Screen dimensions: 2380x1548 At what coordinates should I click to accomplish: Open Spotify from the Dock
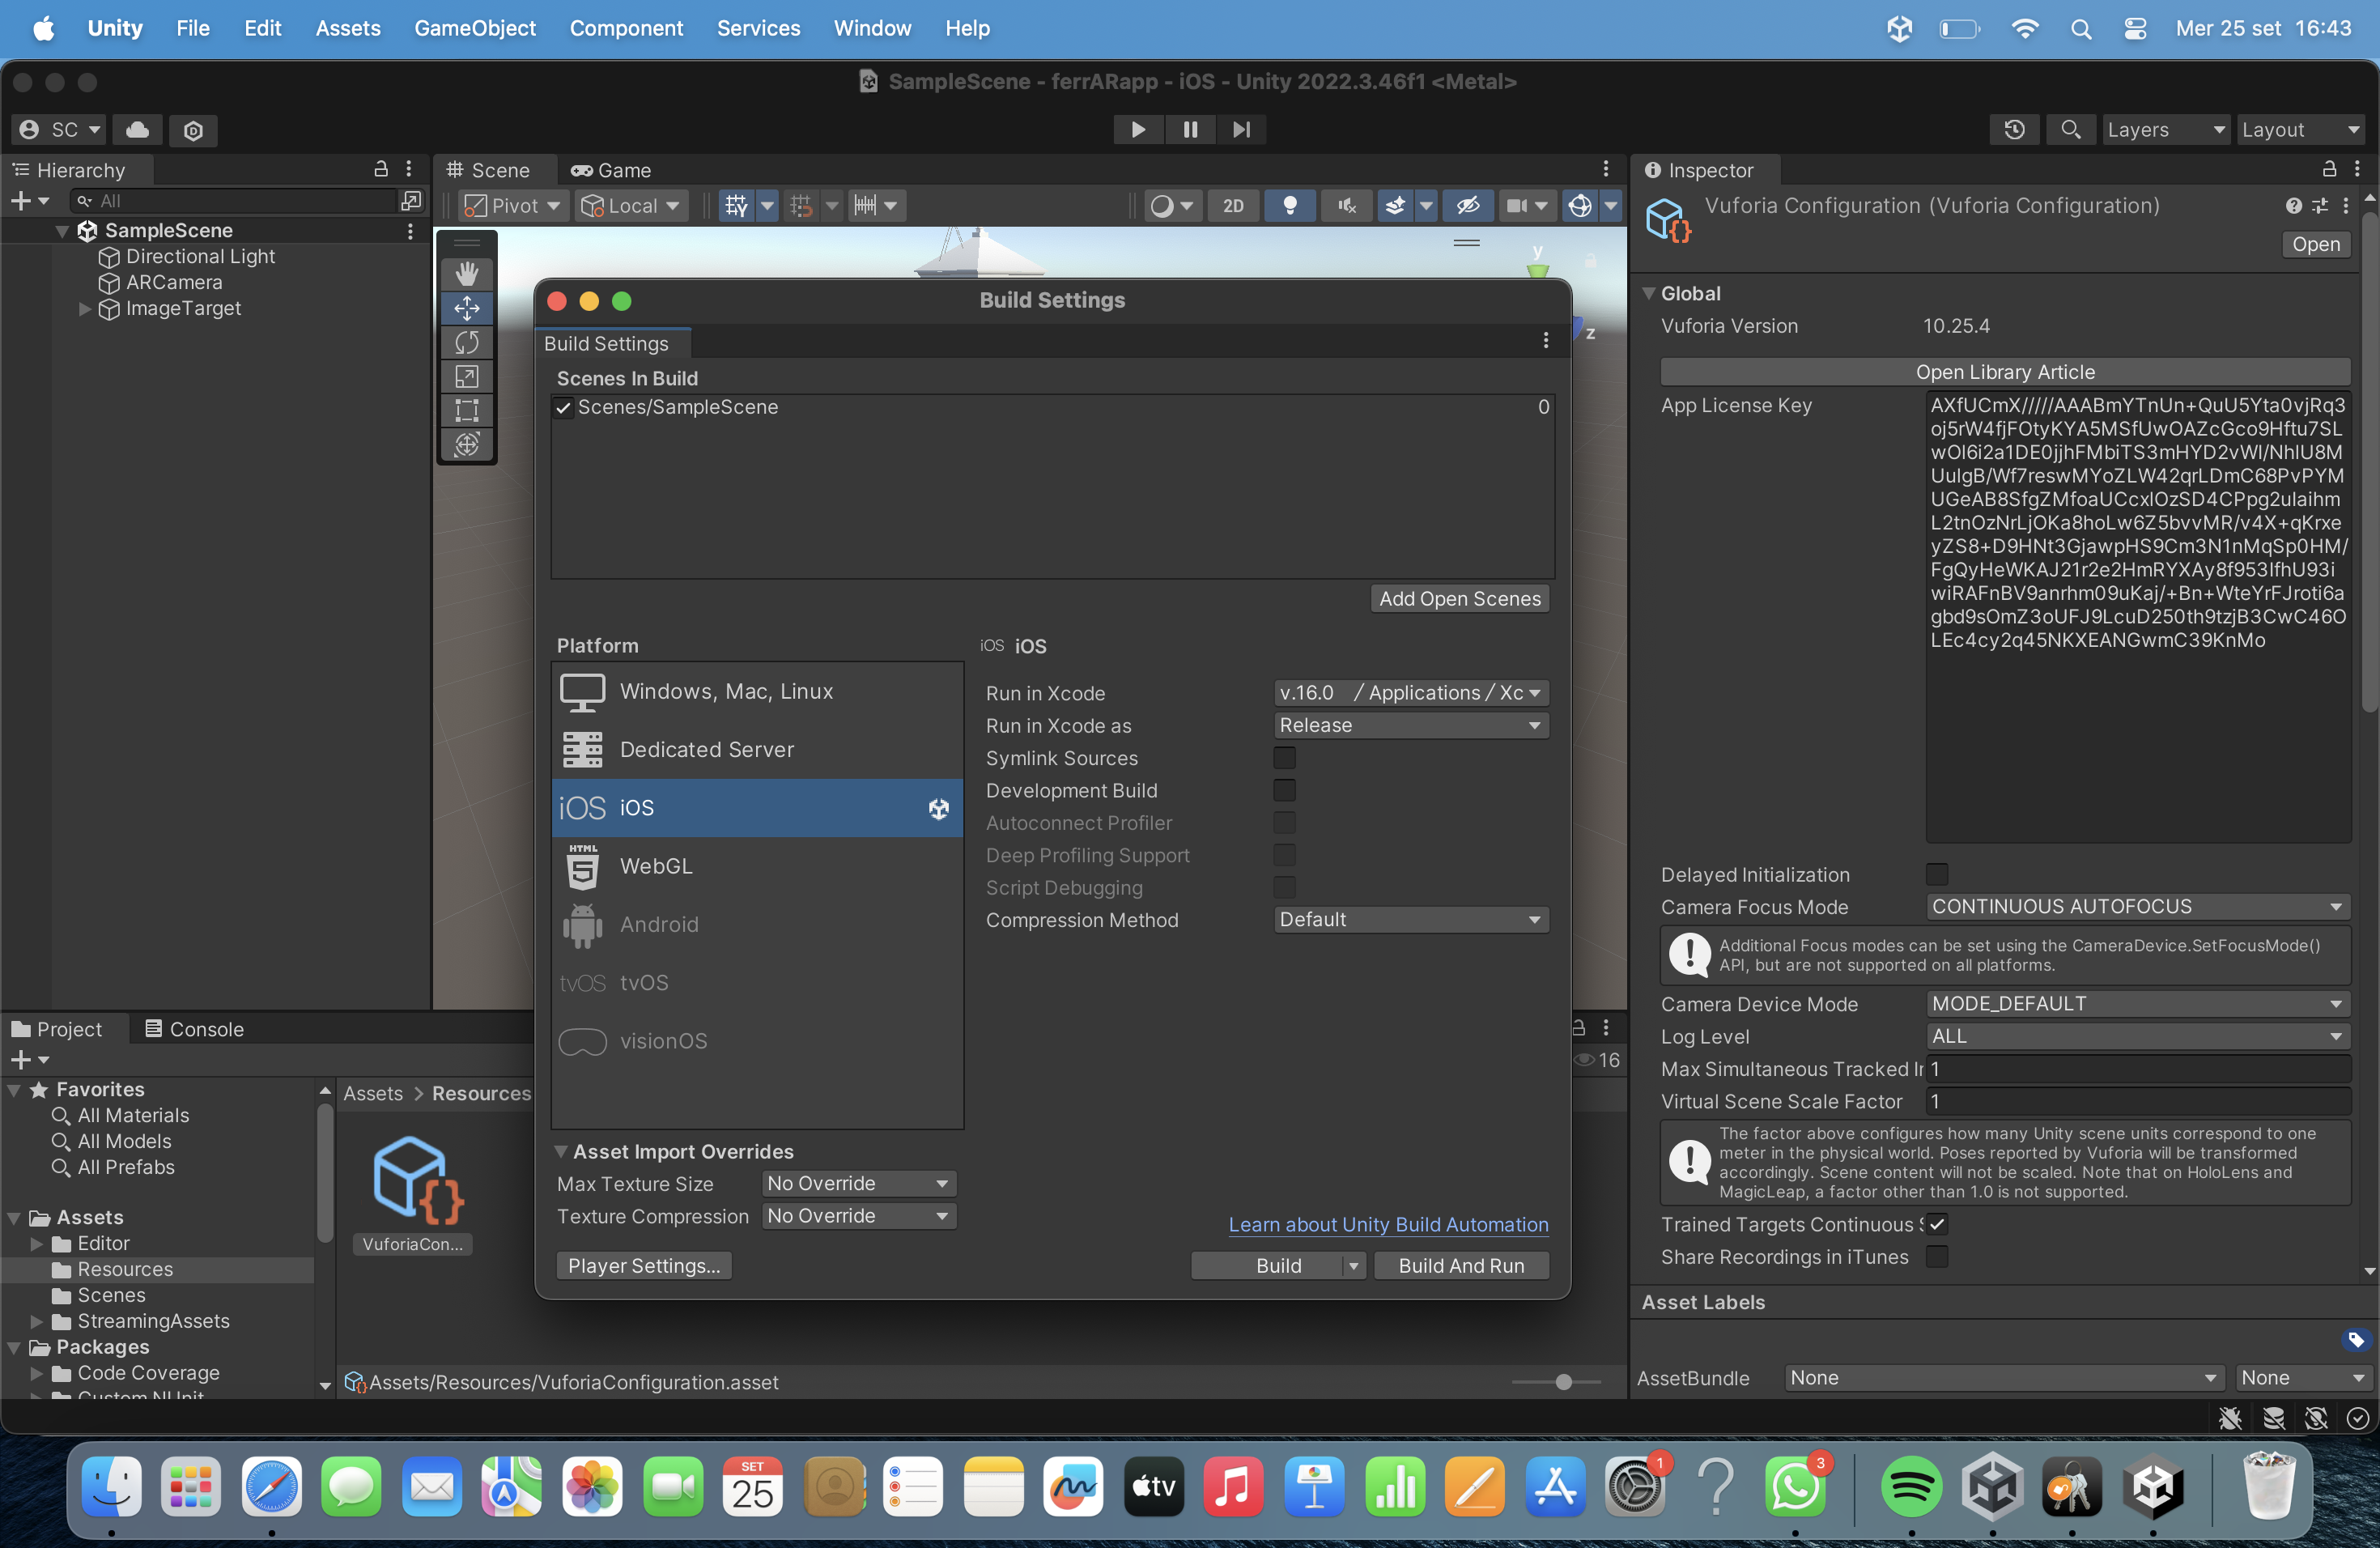[1911, 1488]
